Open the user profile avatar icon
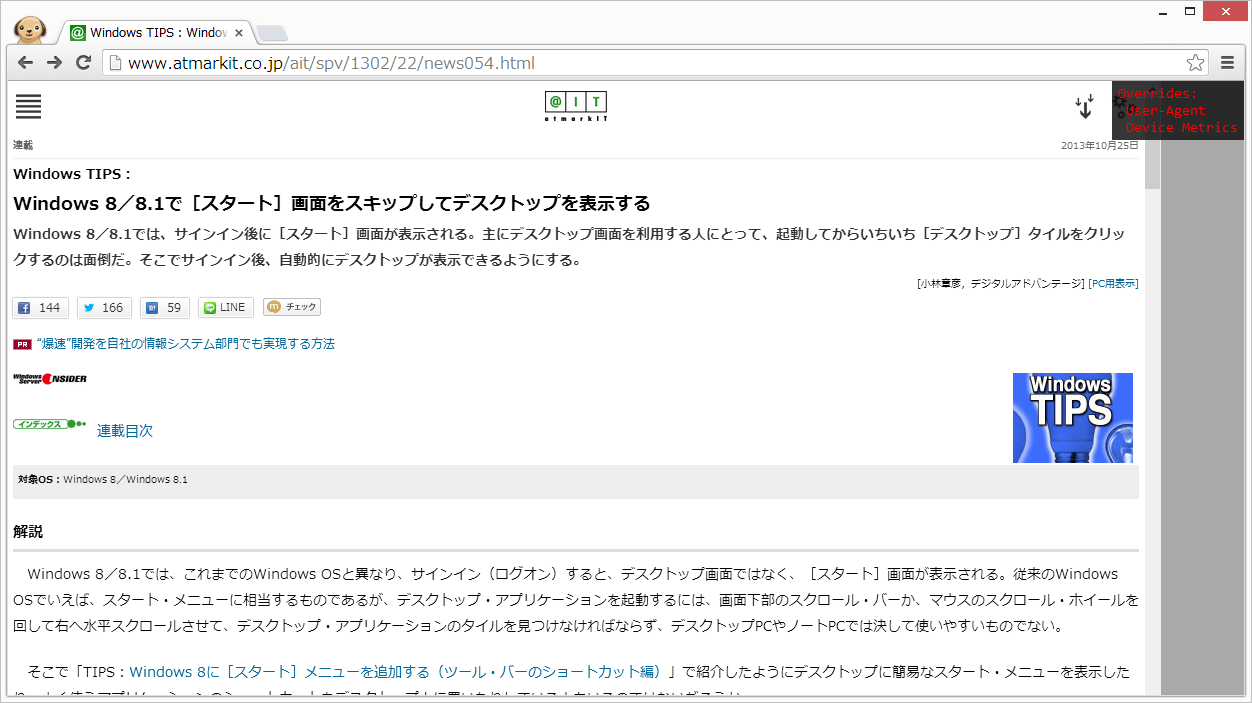1252x703 pixels. pyautogui.click(x=30, y=29)
